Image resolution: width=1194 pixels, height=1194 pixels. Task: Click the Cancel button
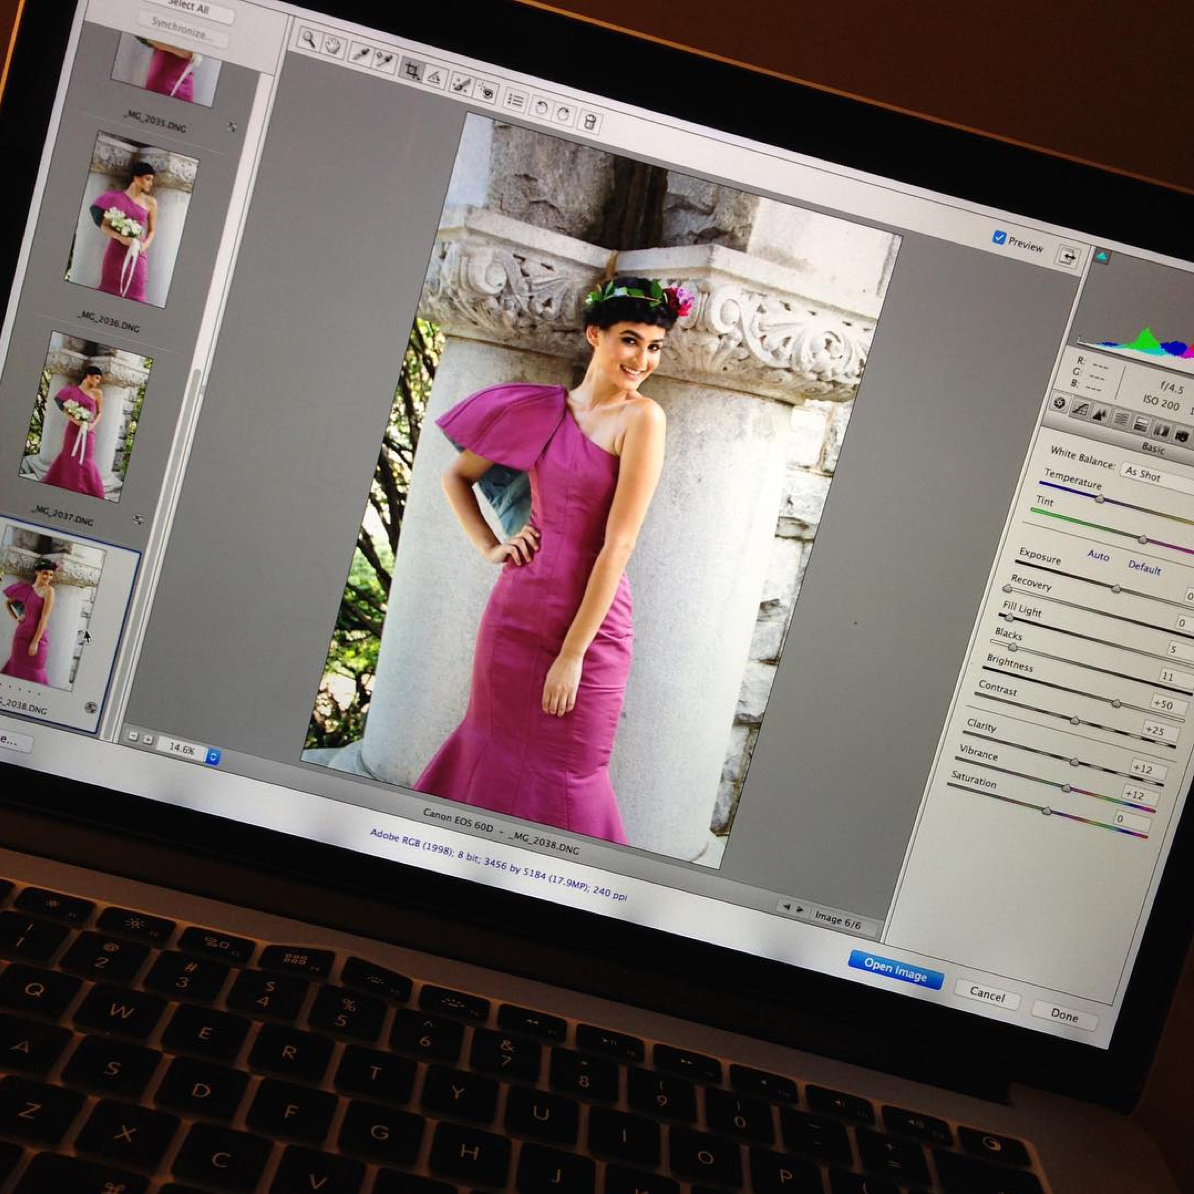pos(987,994)
